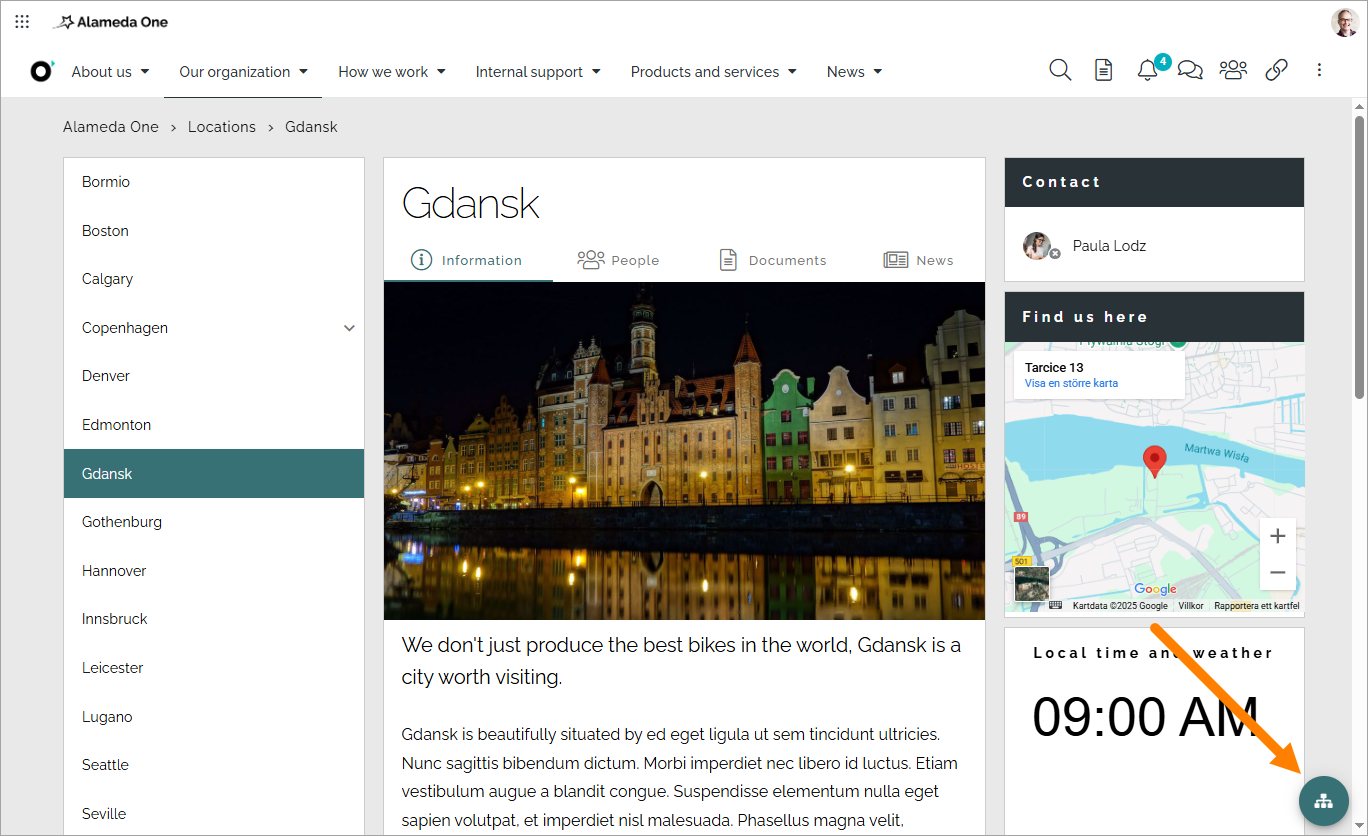
Task: Select Gothenburg in the locations list
Action: pyautogui.click(x=214, y=522)
